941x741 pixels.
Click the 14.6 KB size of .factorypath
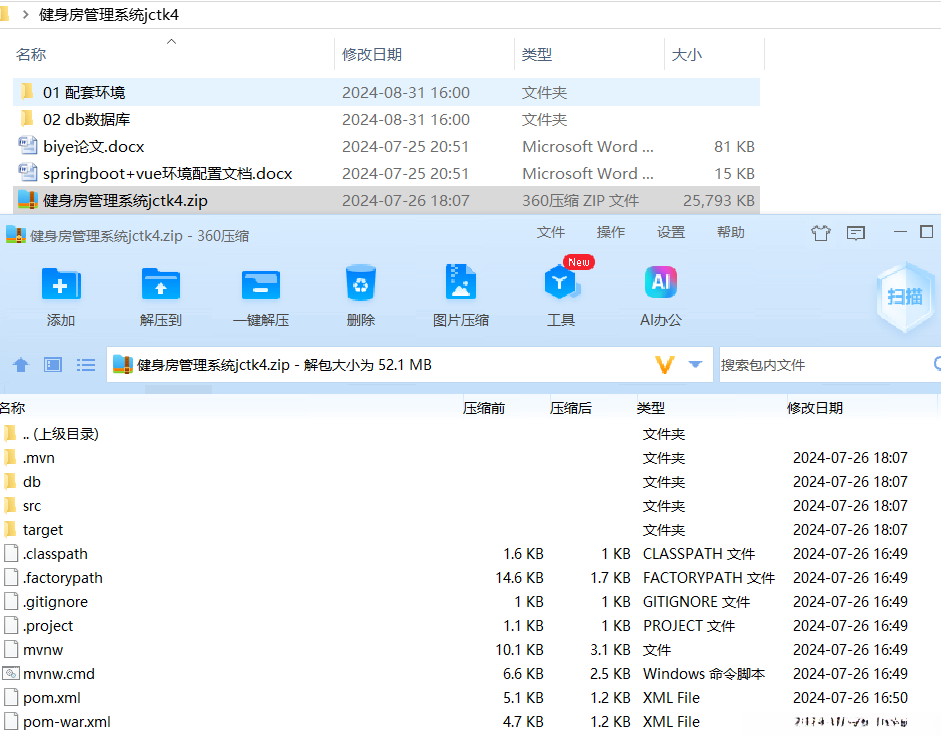pyautogui.click(x=519, y=578)
